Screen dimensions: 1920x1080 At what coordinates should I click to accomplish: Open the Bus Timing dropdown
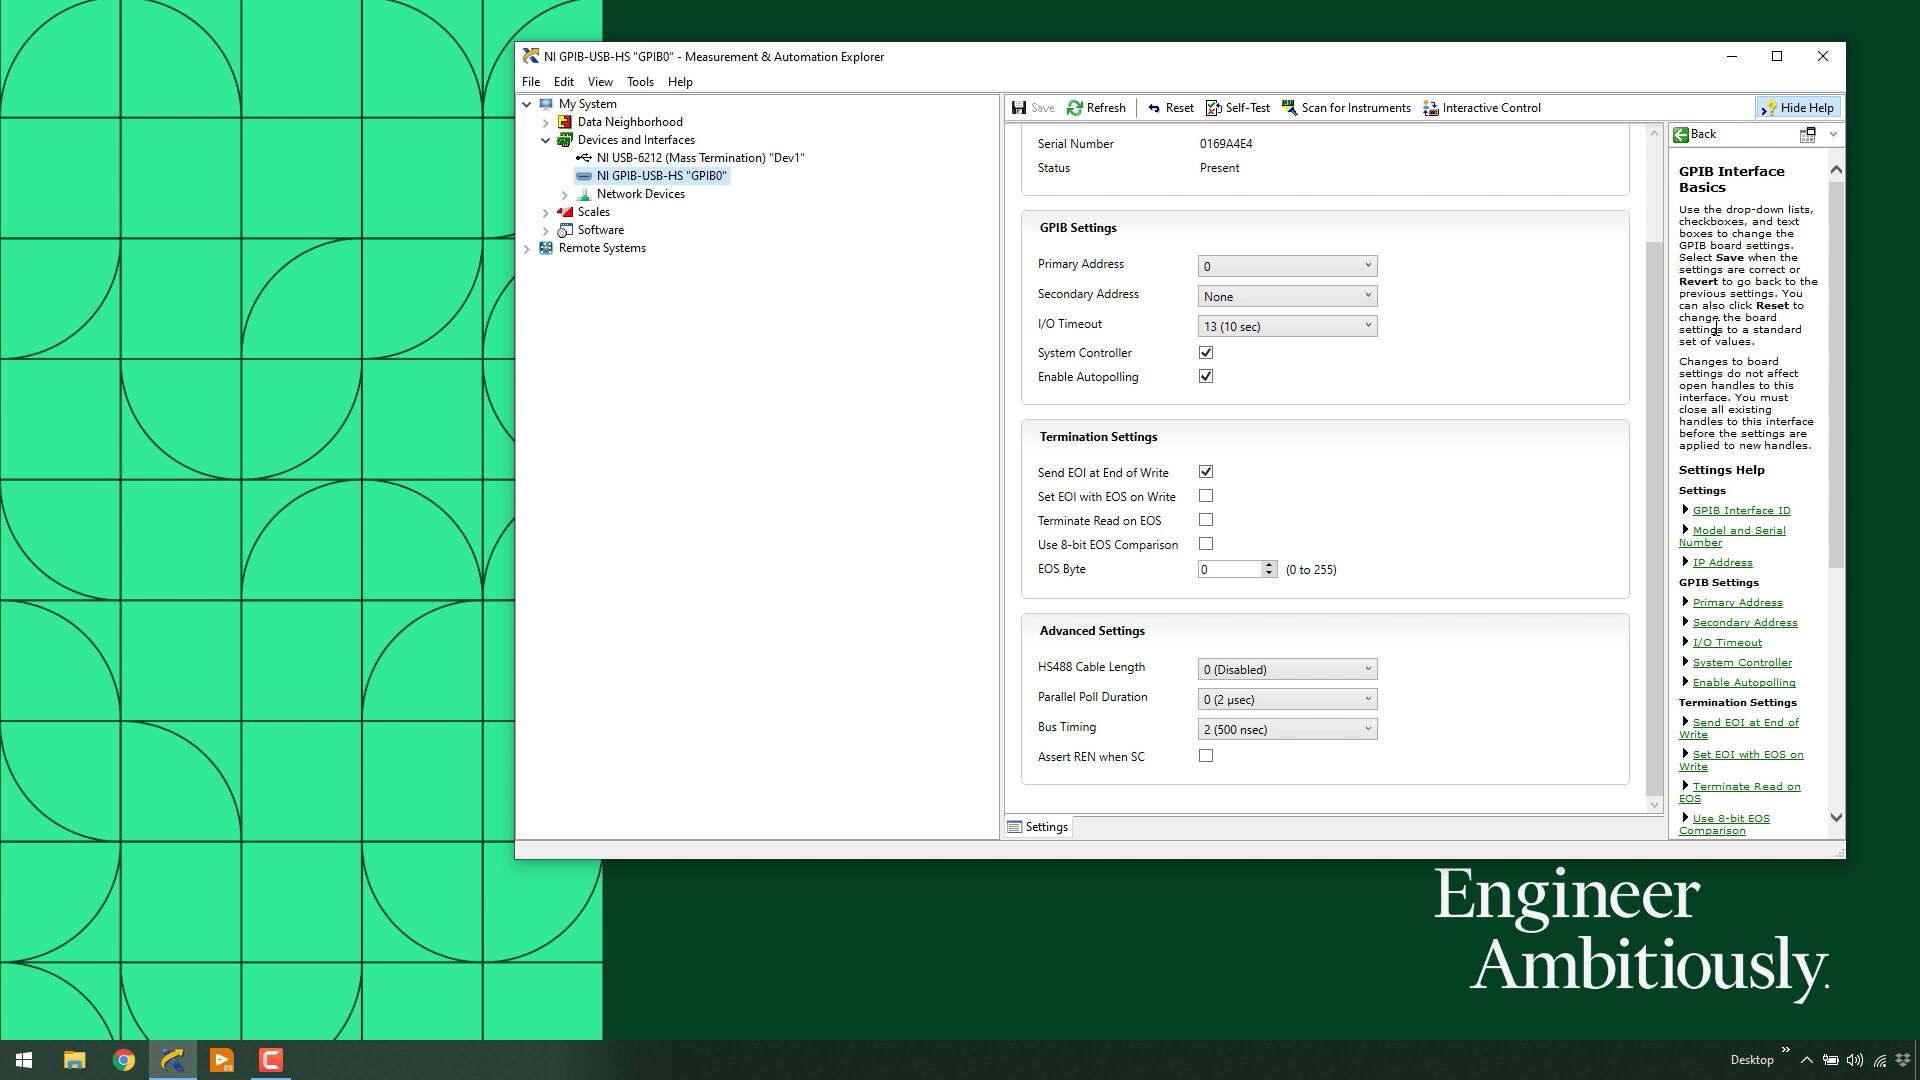(1287, 729)
